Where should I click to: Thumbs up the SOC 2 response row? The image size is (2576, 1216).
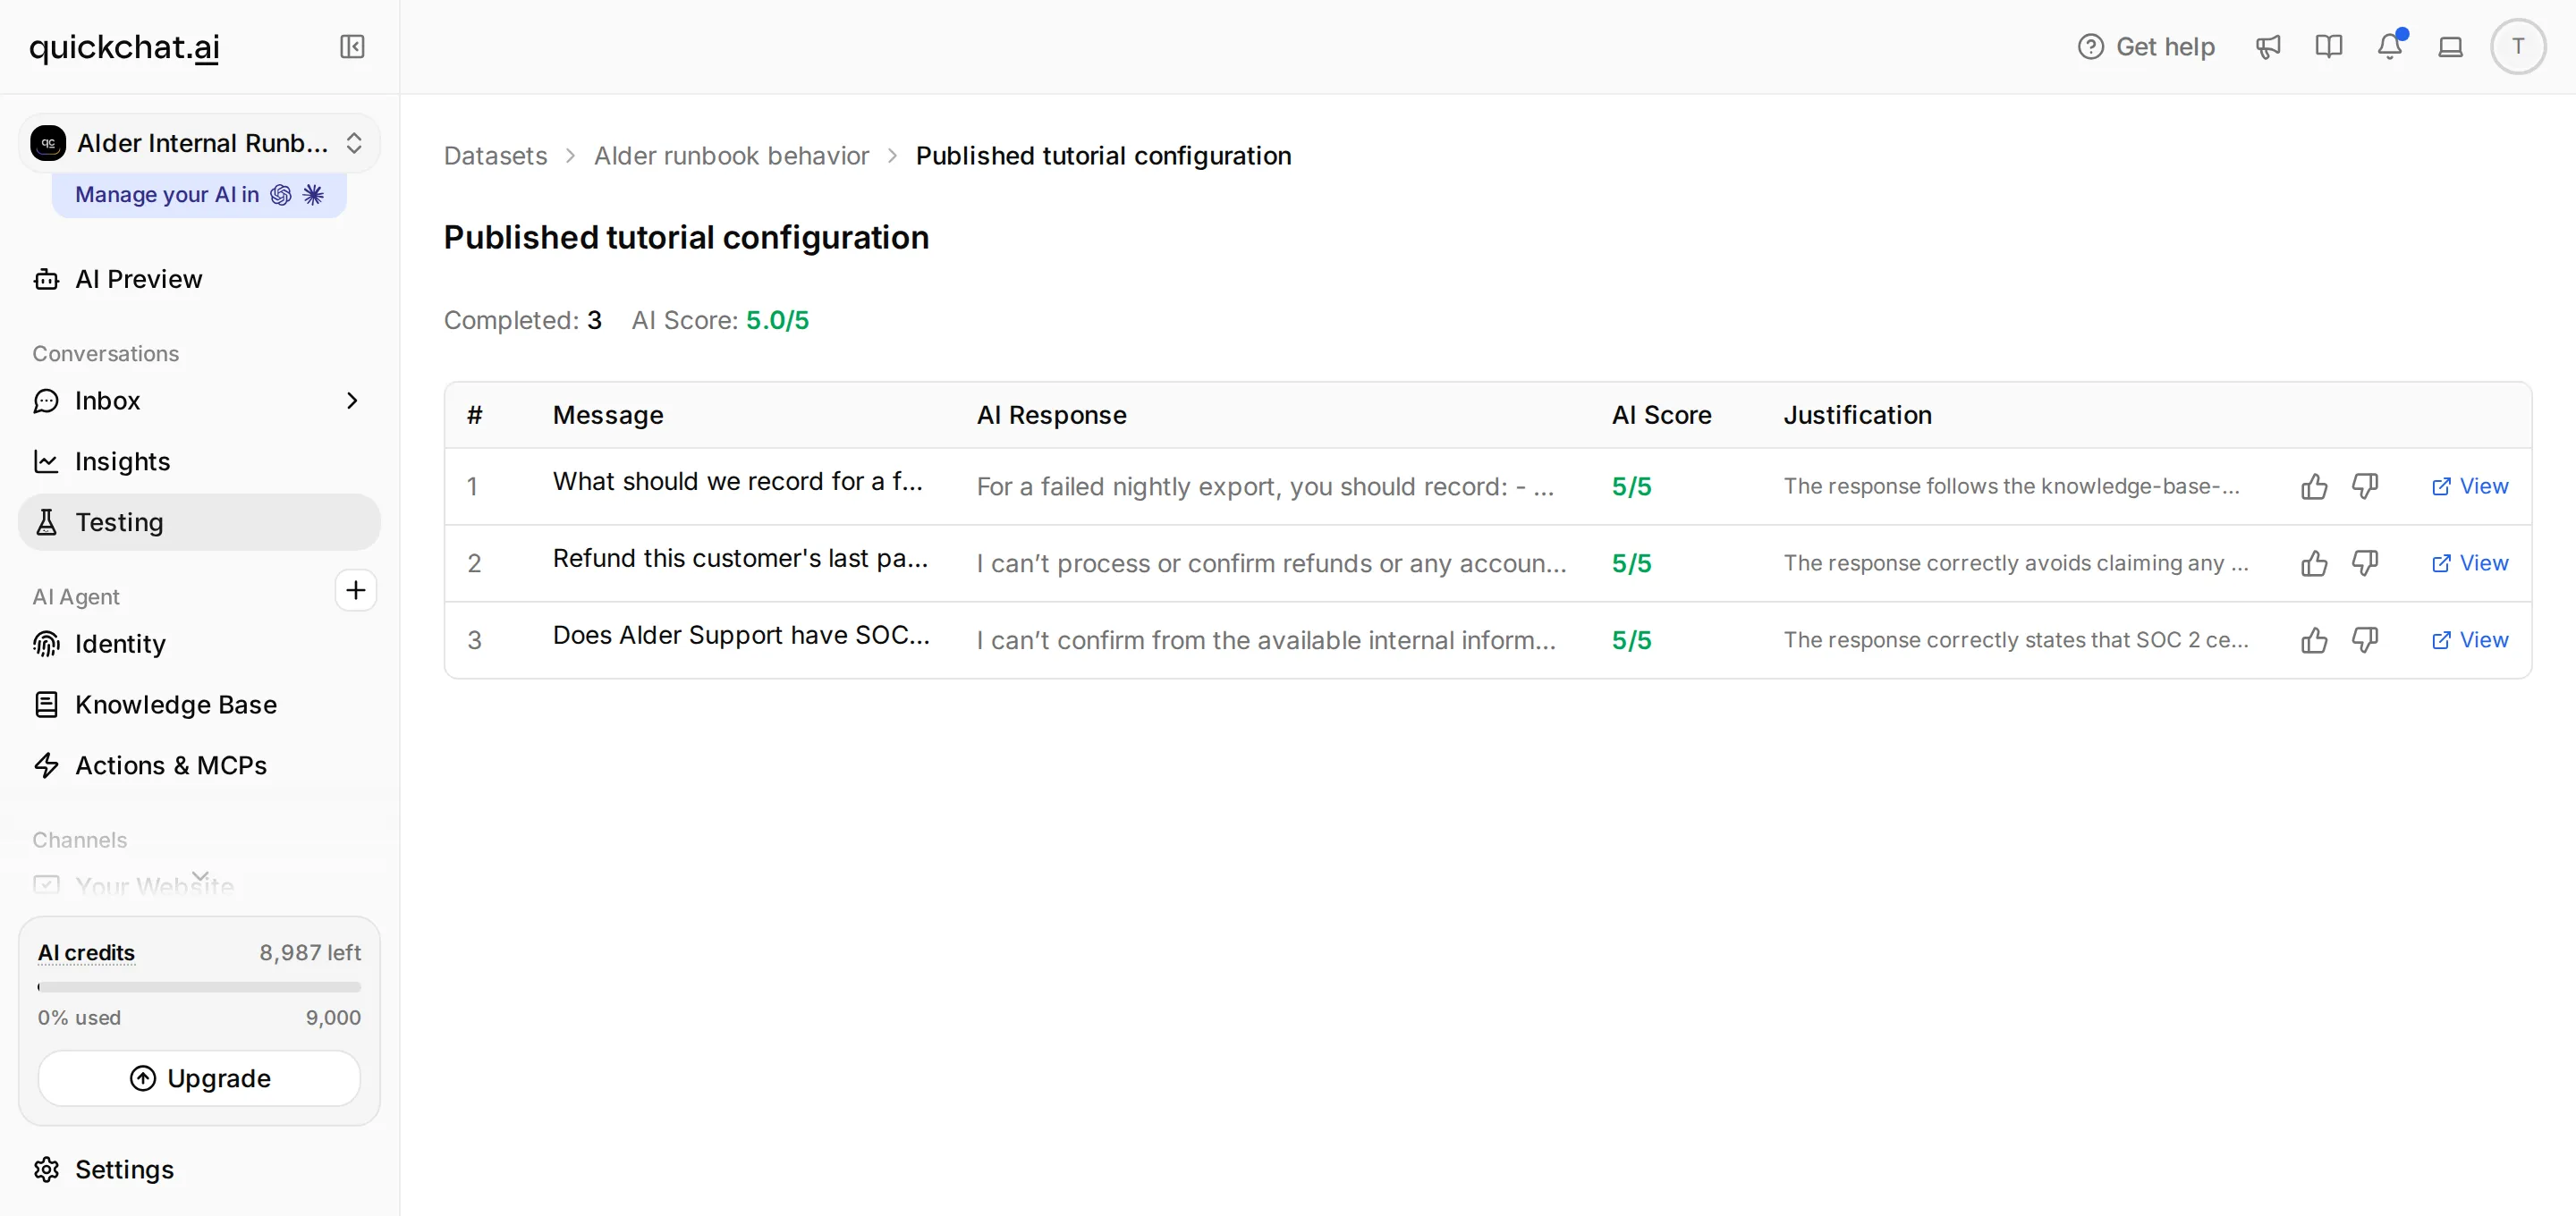pyautogui.click(x=2313, y=640)
